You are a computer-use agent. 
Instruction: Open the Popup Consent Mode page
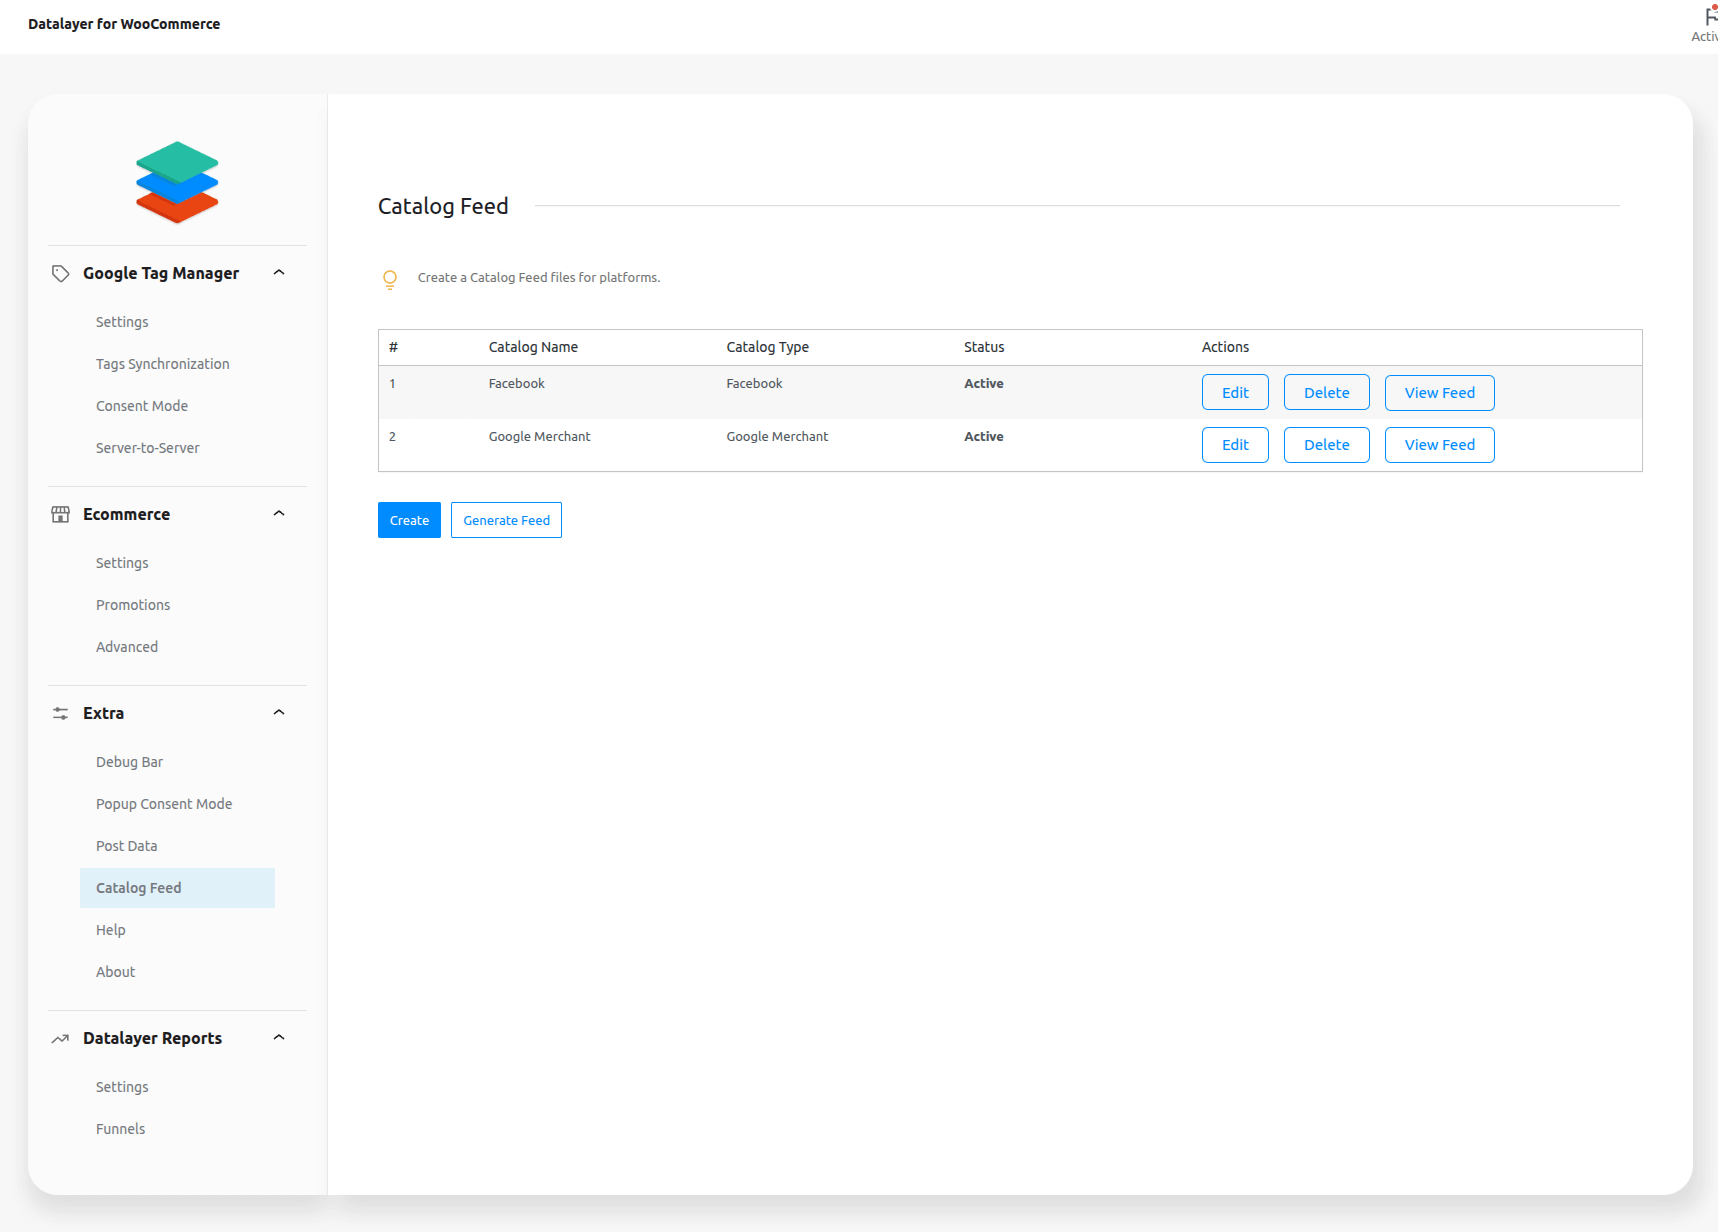(164, 804)
